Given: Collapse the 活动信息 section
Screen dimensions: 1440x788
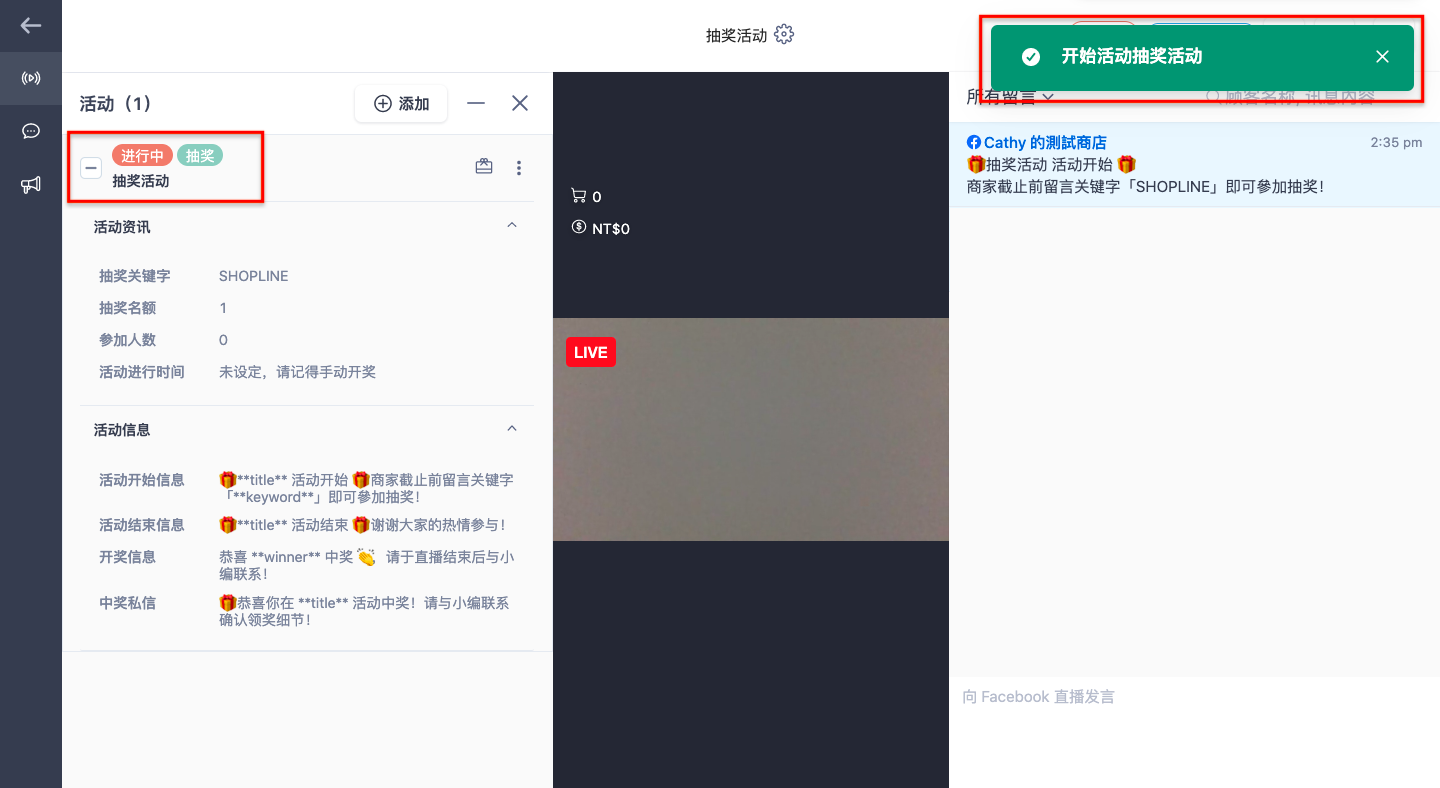Looking at the screenshot, I should 512,428.
